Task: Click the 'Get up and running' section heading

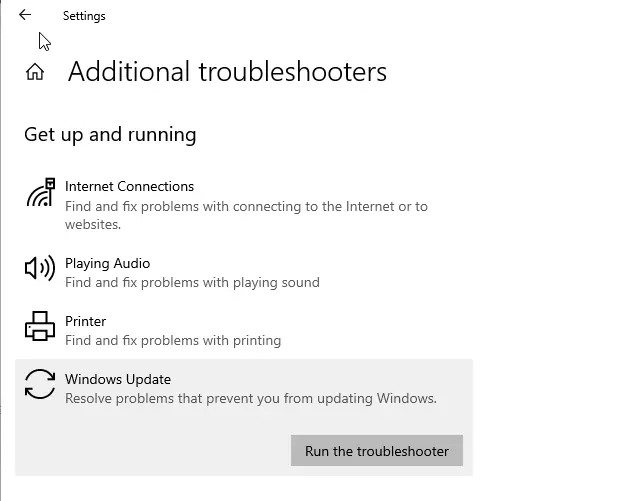Action: 110,134
